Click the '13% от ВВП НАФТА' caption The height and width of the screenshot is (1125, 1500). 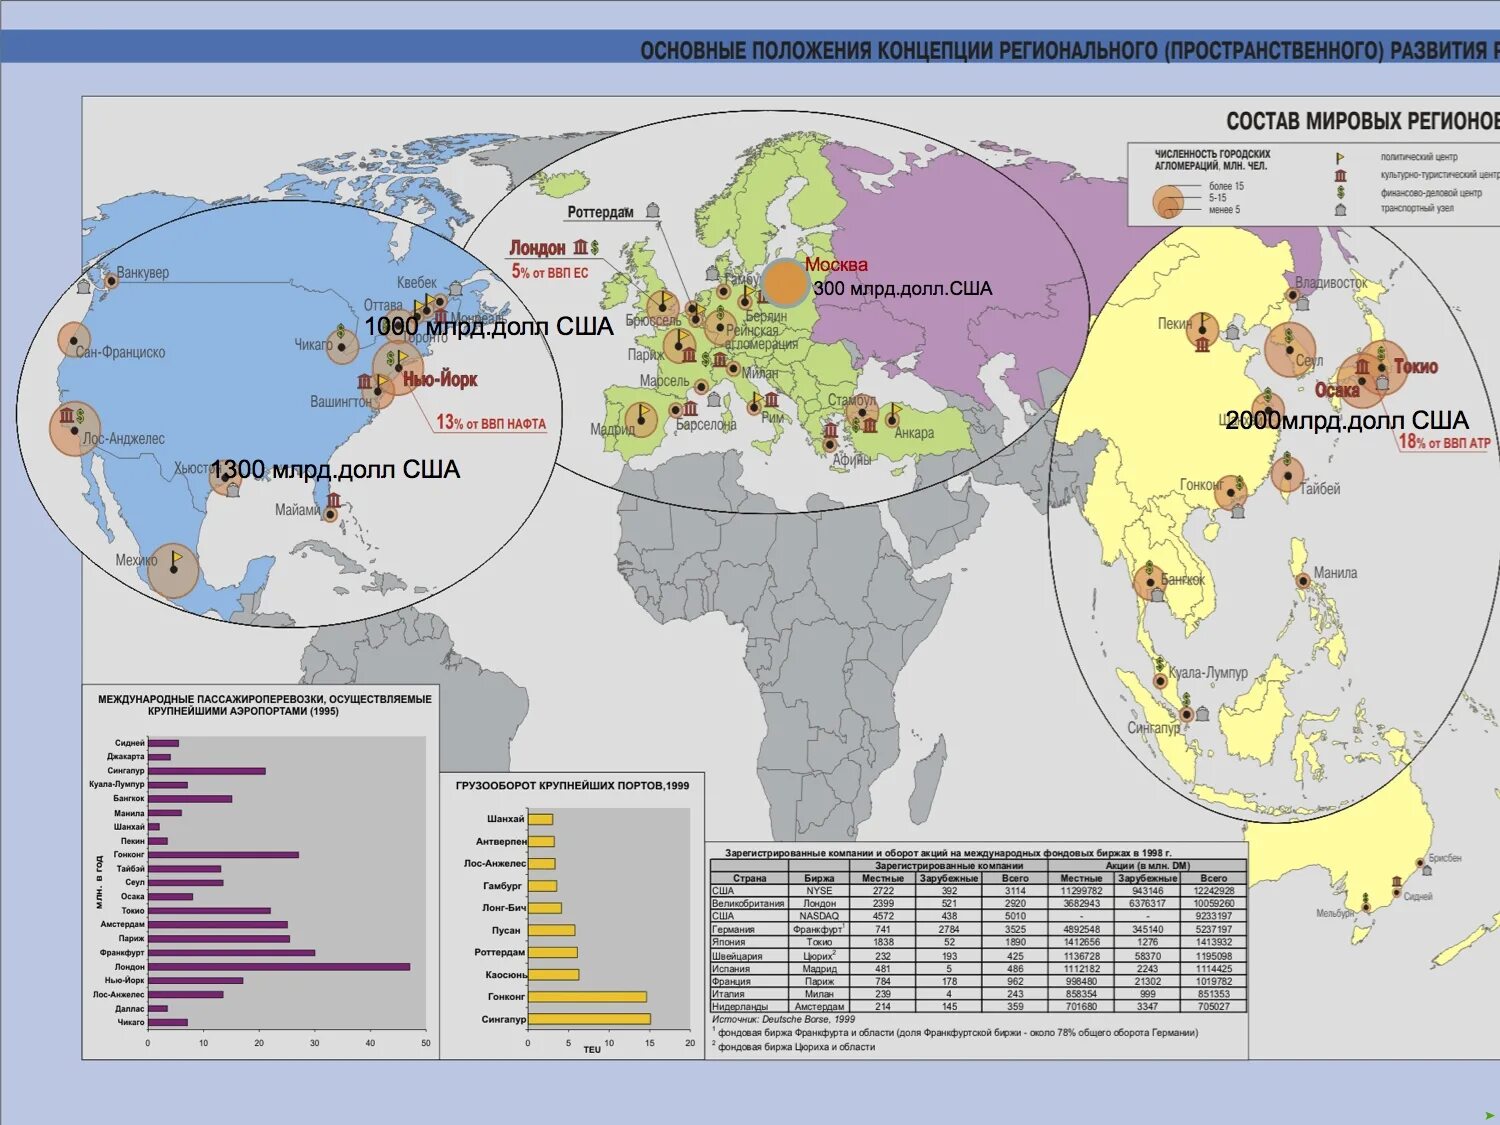click(491, 423)
